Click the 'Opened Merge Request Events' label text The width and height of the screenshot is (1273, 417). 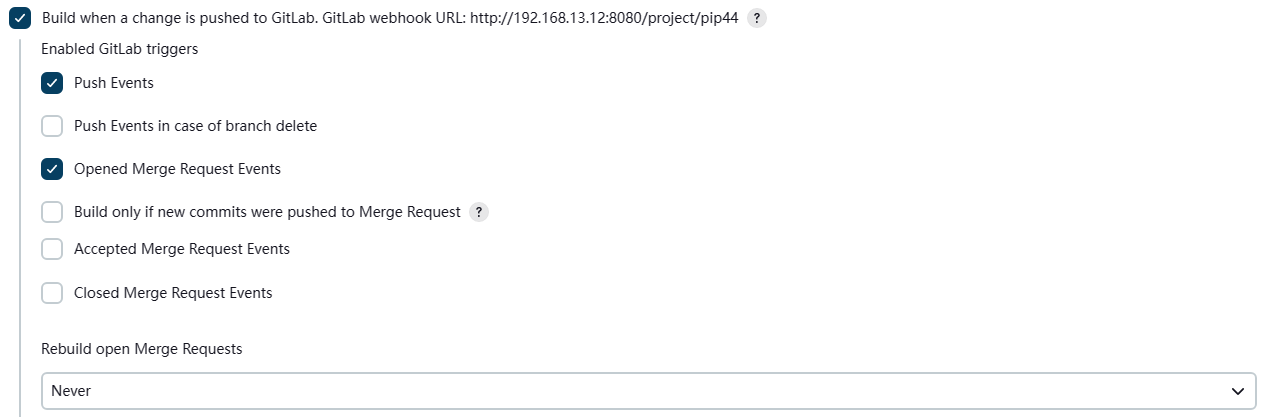pos(177,169)
